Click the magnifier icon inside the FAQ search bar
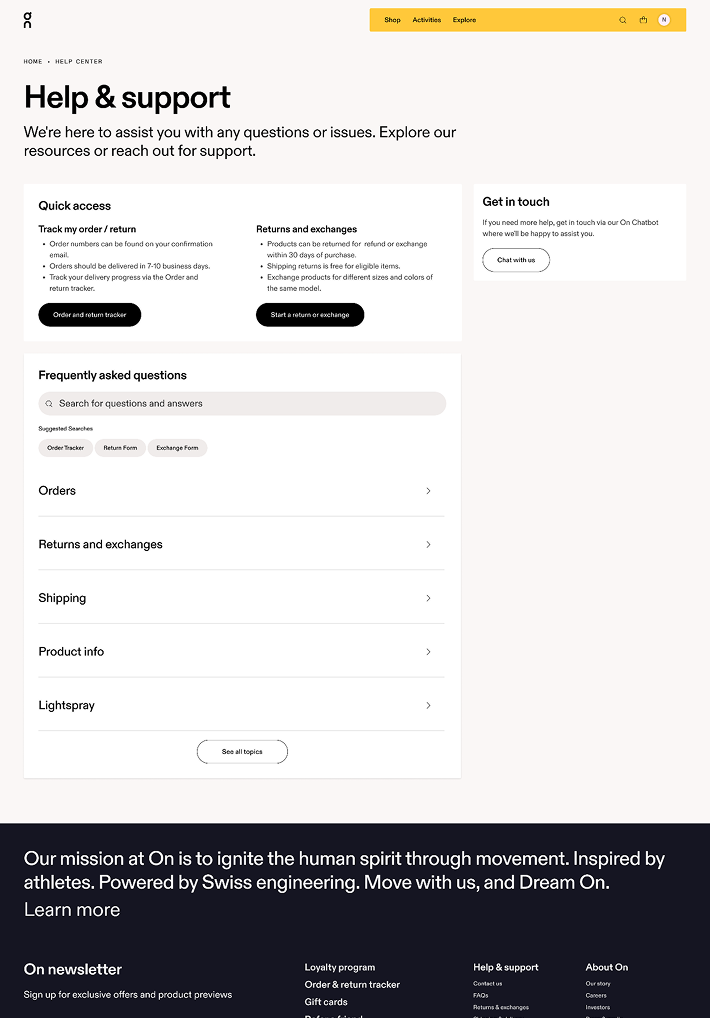Screen dimensions: 710x1018 point(49,403)
